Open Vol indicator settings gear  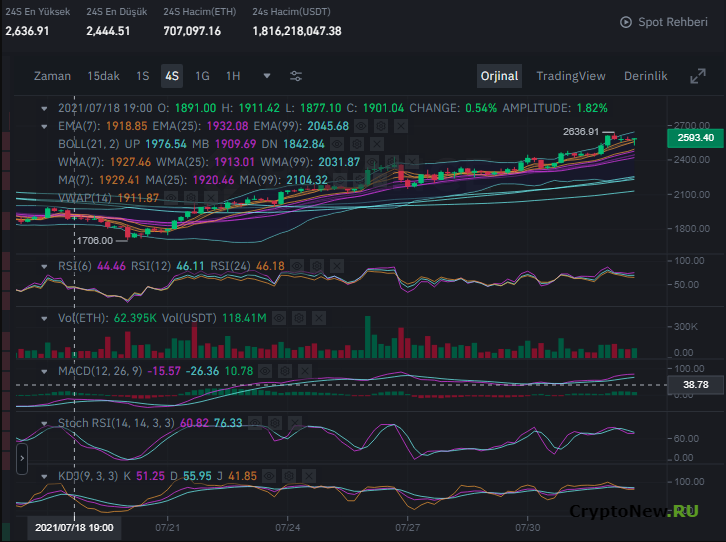(x=299, y=318)
